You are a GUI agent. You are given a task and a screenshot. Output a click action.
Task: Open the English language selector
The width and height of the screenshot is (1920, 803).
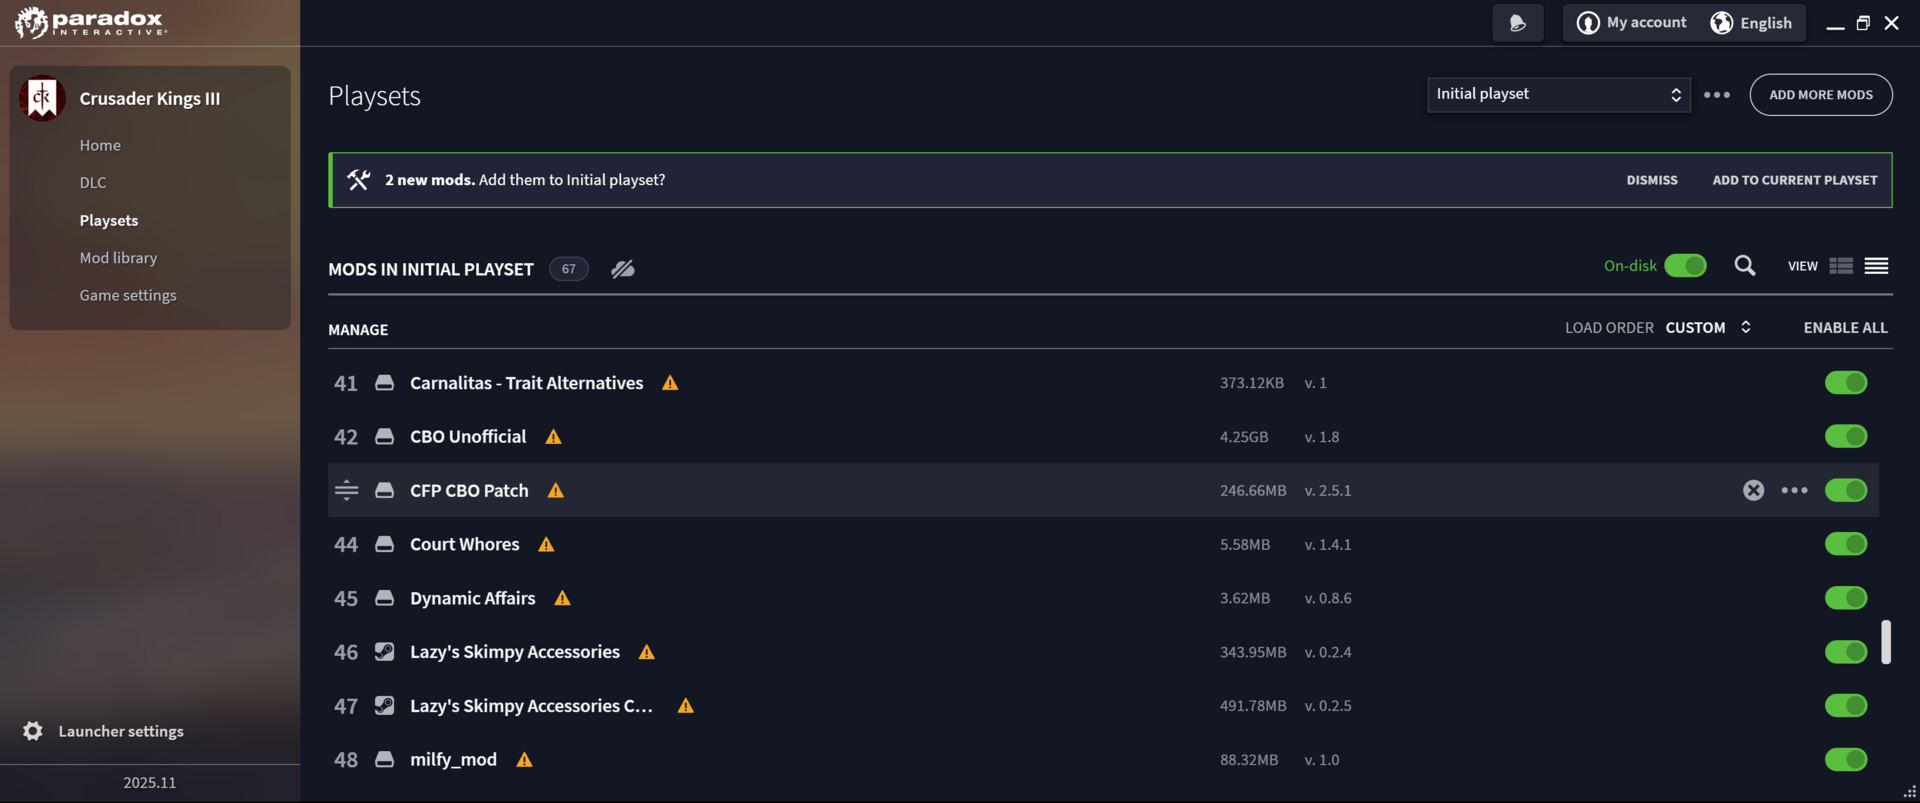[x=1752, y=22]
